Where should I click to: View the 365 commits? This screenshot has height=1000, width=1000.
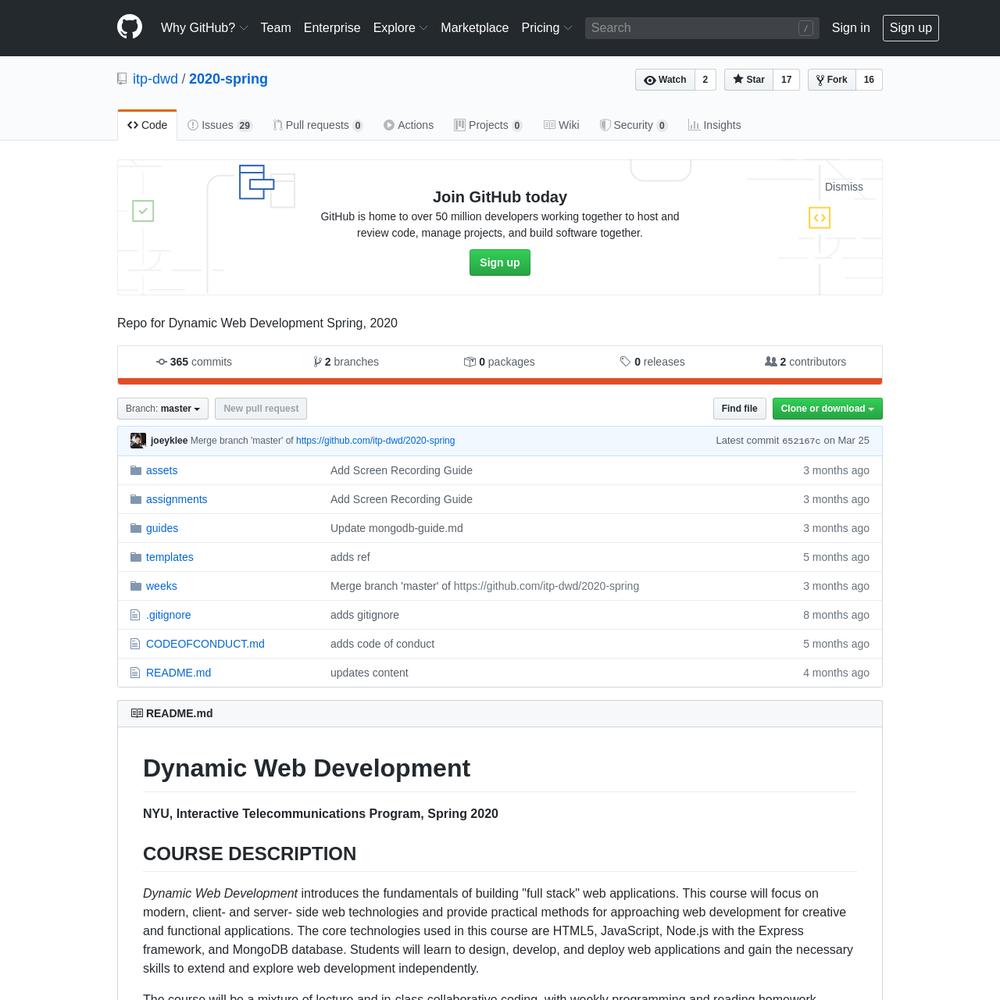click(x=194, y=362)
